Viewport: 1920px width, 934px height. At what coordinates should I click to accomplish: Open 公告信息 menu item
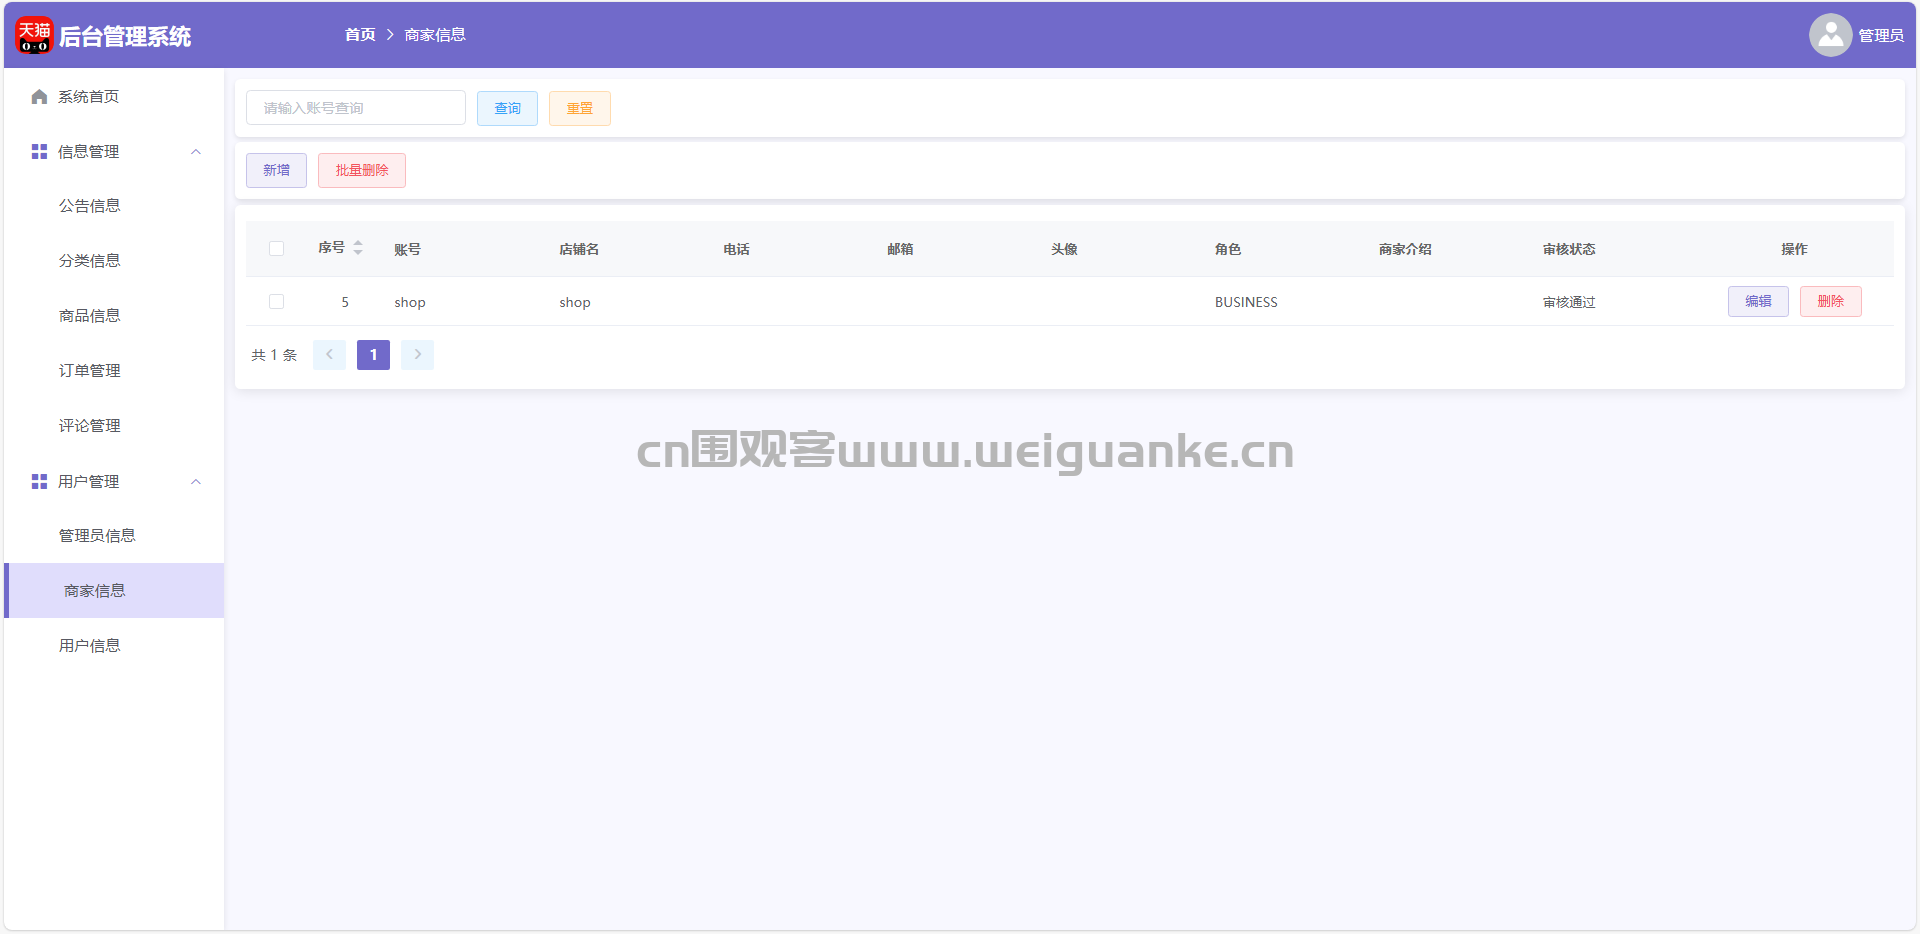(x=114, y=206)
